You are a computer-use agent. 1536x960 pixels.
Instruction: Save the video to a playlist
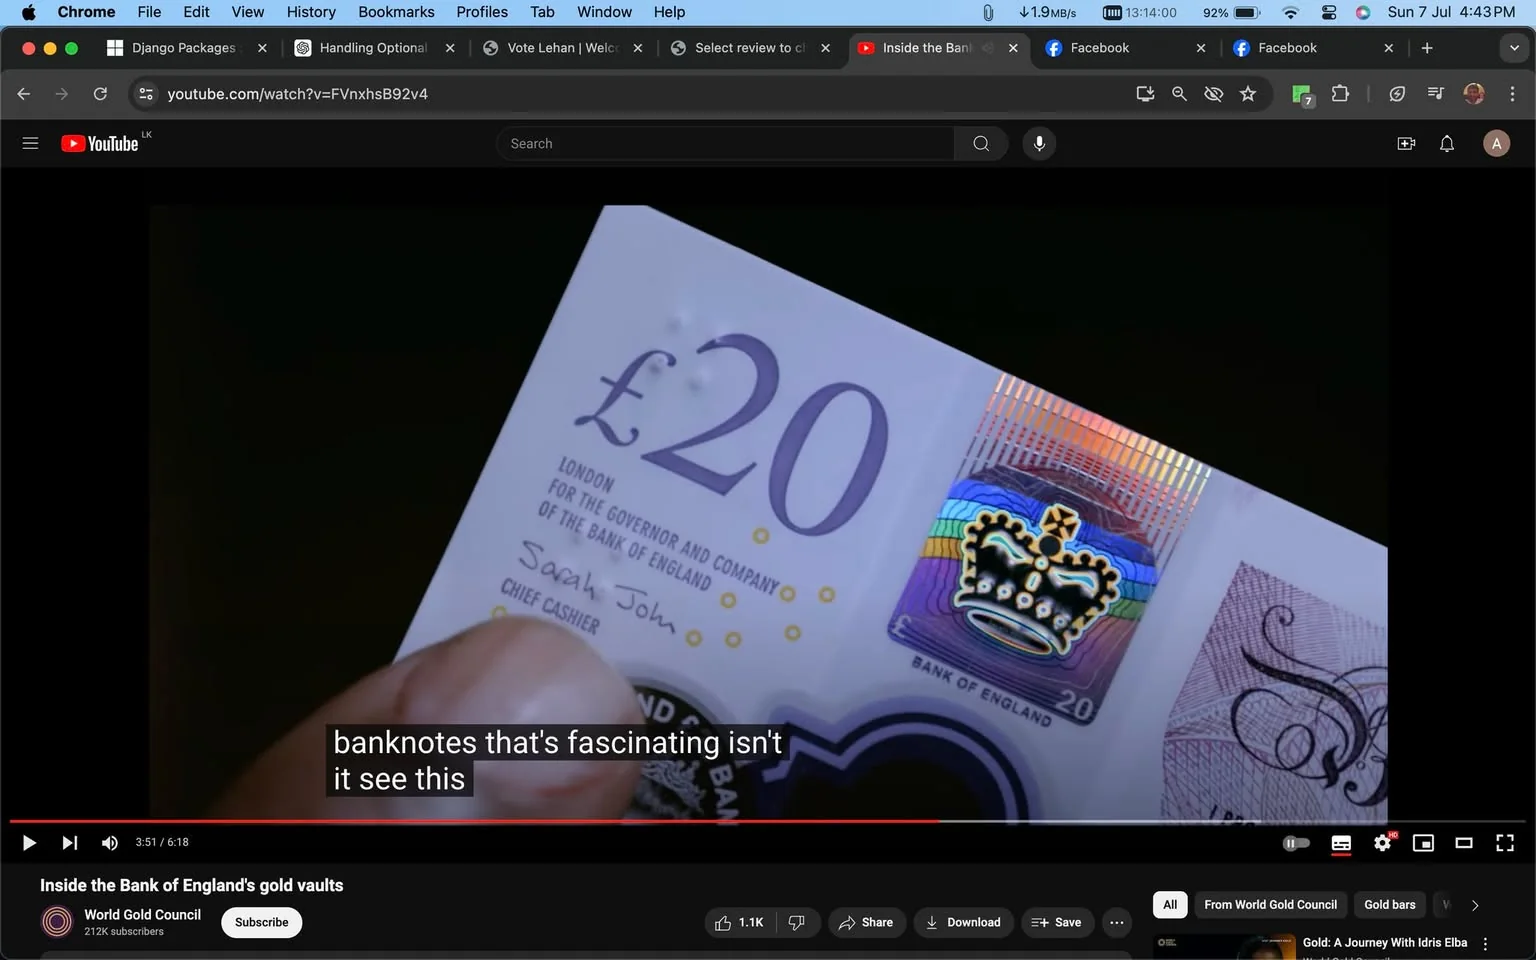click(1057, 922)
